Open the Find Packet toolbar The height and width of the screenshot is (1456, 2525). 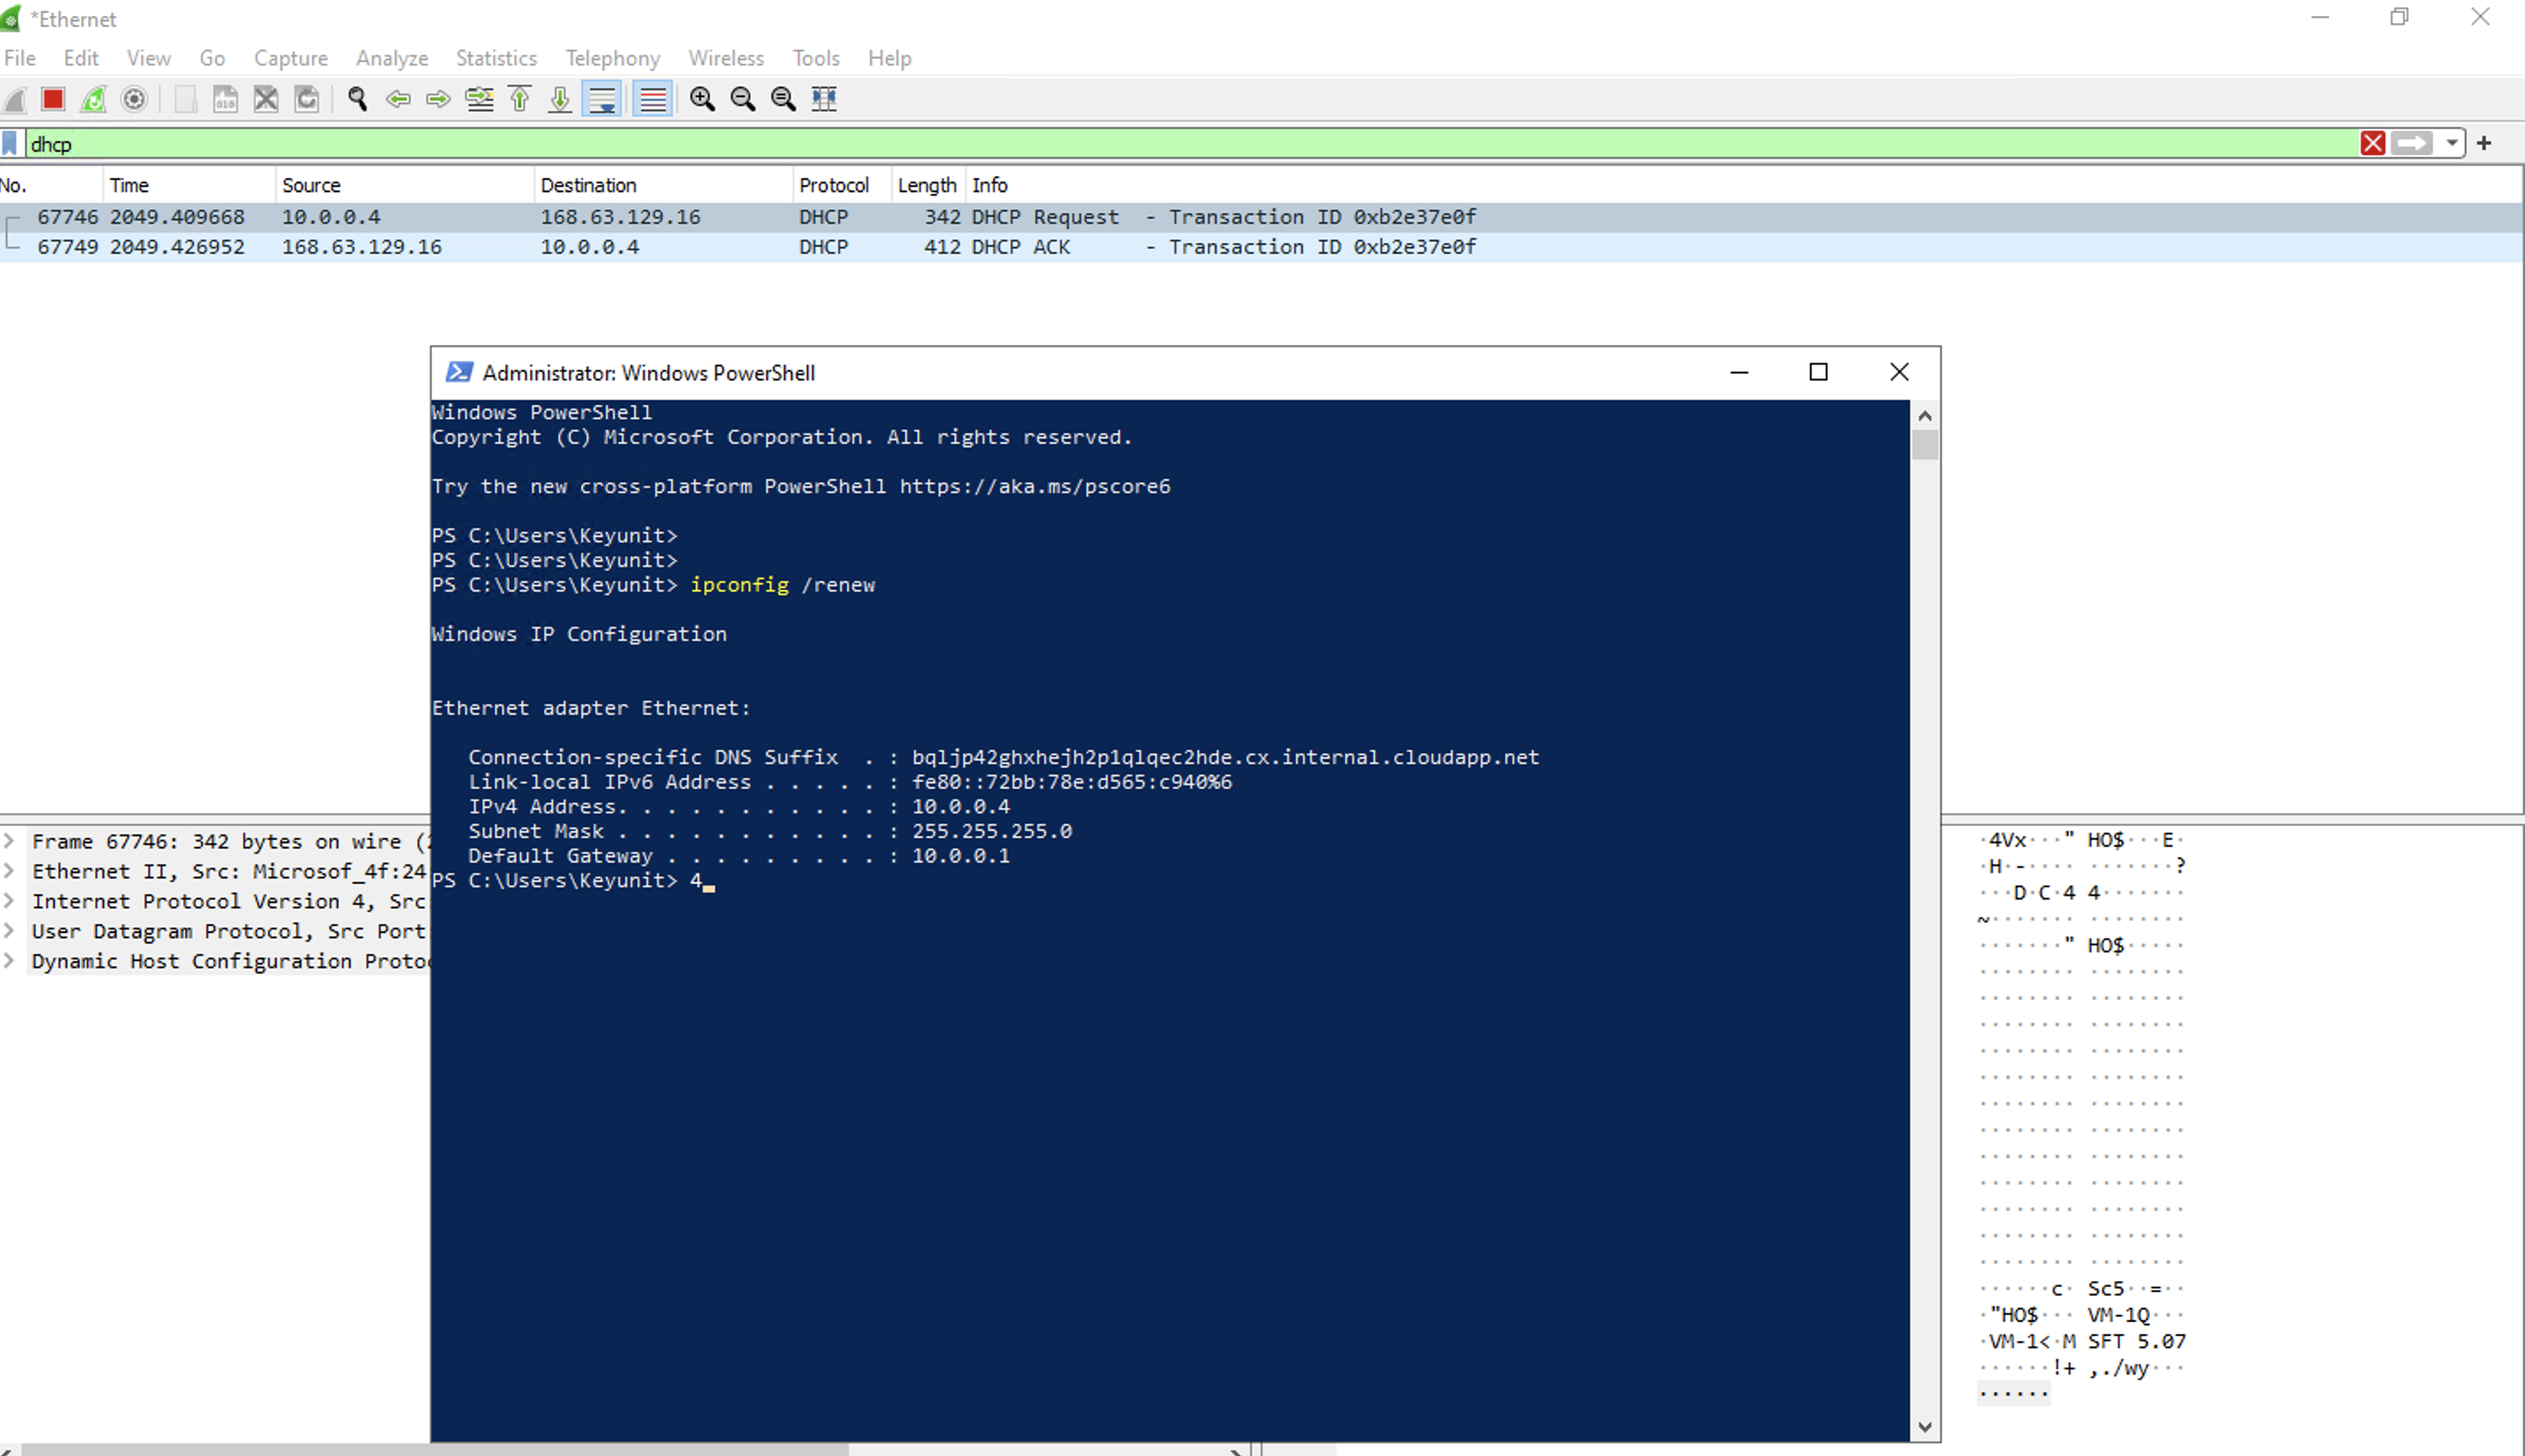[x=356, y=99]
